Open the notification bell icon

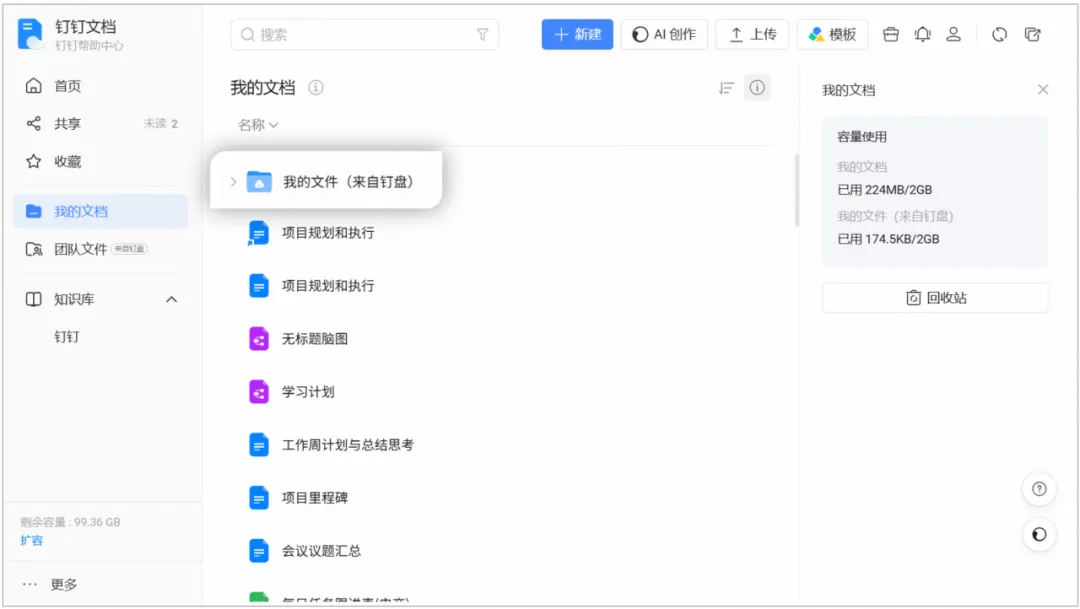[922, 34]
